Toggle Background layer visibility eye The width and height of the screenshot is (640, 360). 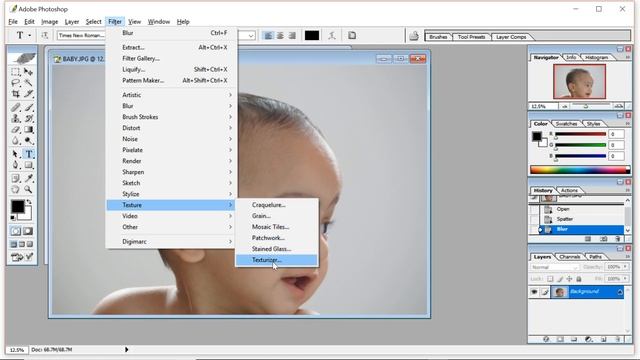pos(534,292)
